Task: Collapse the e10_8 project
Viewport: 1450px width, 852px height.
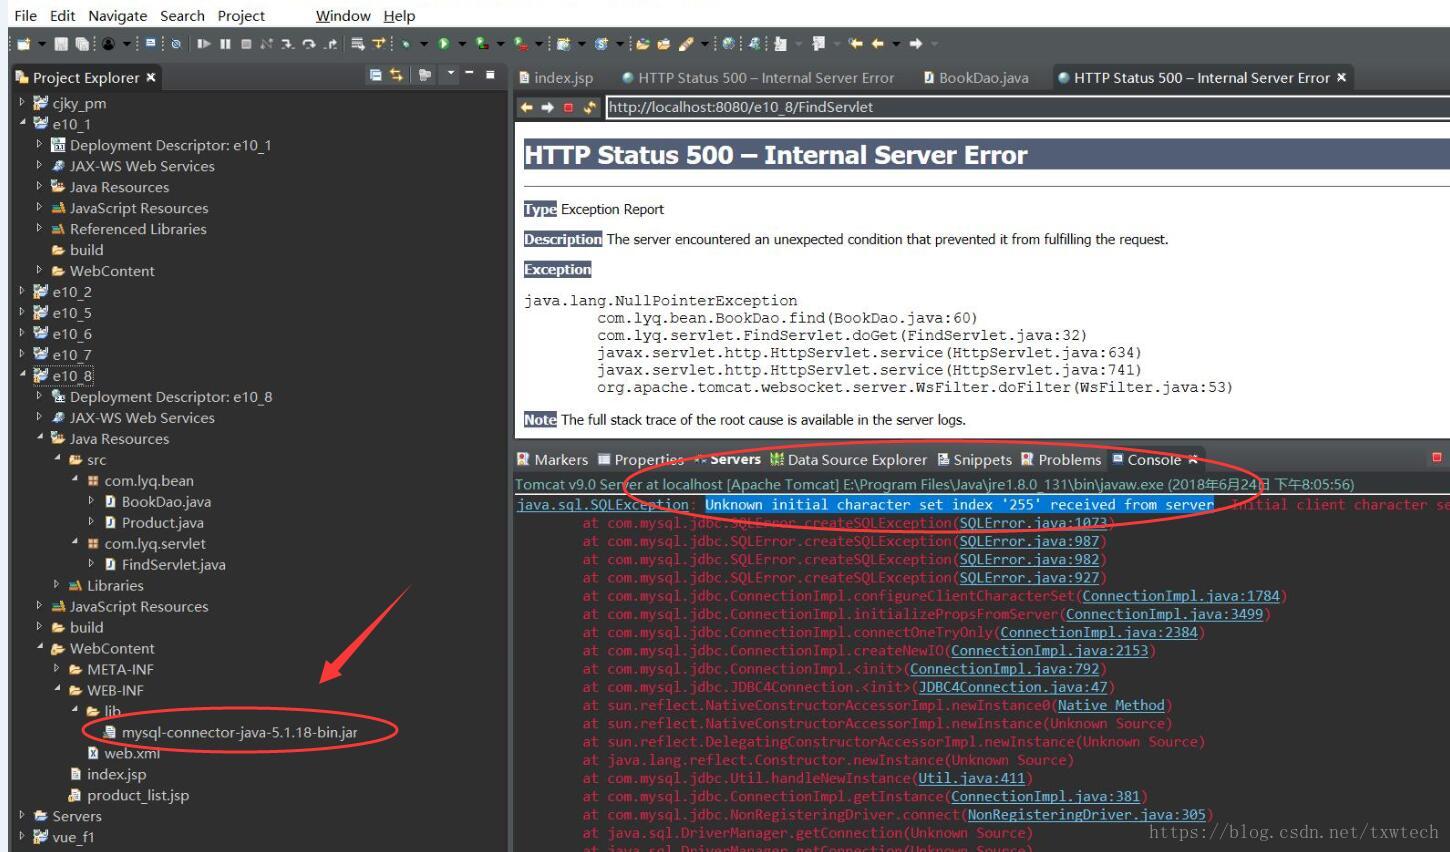Action: 22,374
